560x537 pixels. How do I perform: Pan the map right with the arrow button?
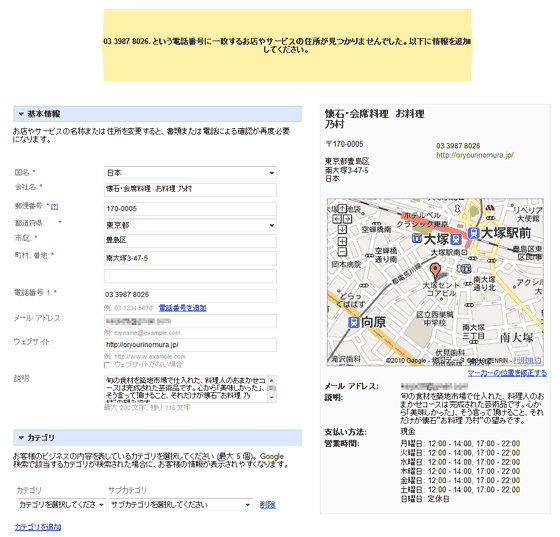tap(347, 219)
